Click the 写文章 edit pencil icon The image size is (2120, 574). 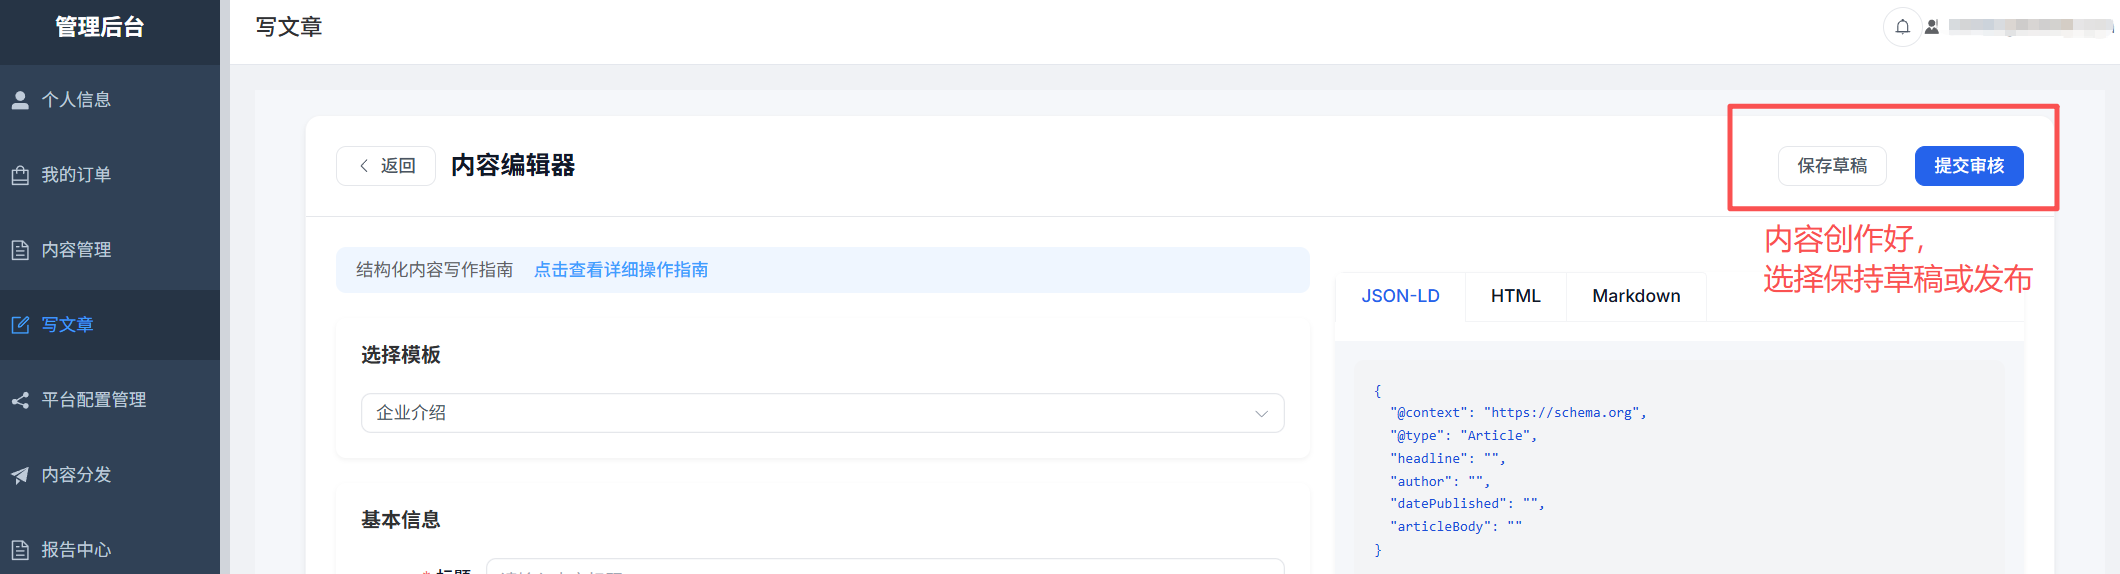tap(20, 325)
